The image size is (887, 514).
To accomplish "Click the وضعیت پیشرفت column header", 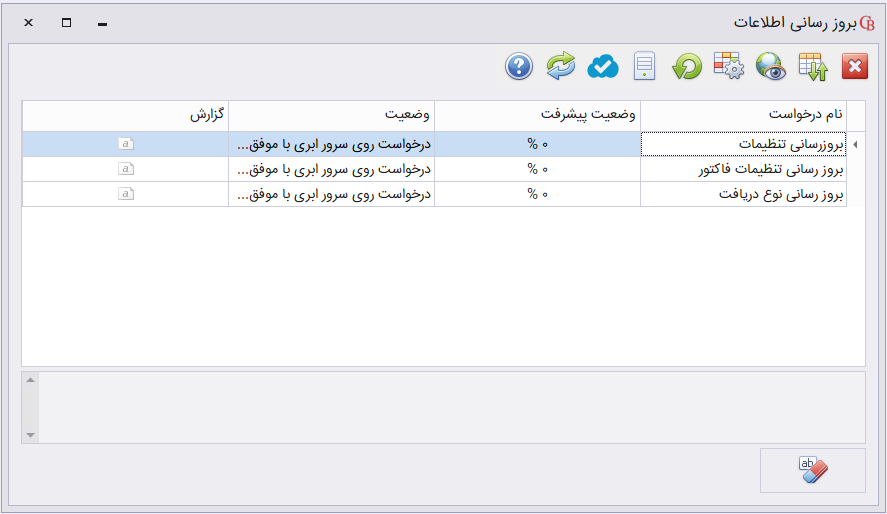I will 537,115.
